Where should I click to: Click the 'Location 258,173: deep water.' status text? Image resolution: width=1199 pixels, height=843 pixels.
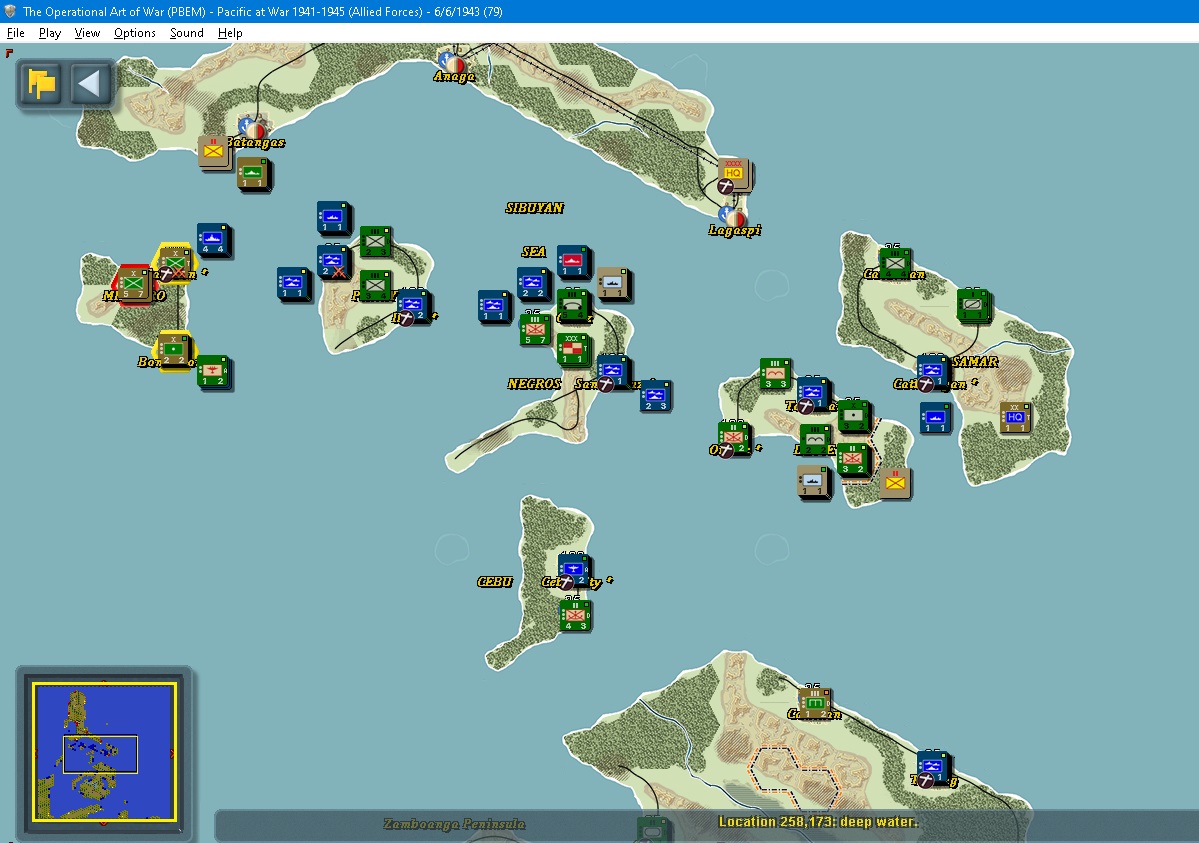coord(817,822)
